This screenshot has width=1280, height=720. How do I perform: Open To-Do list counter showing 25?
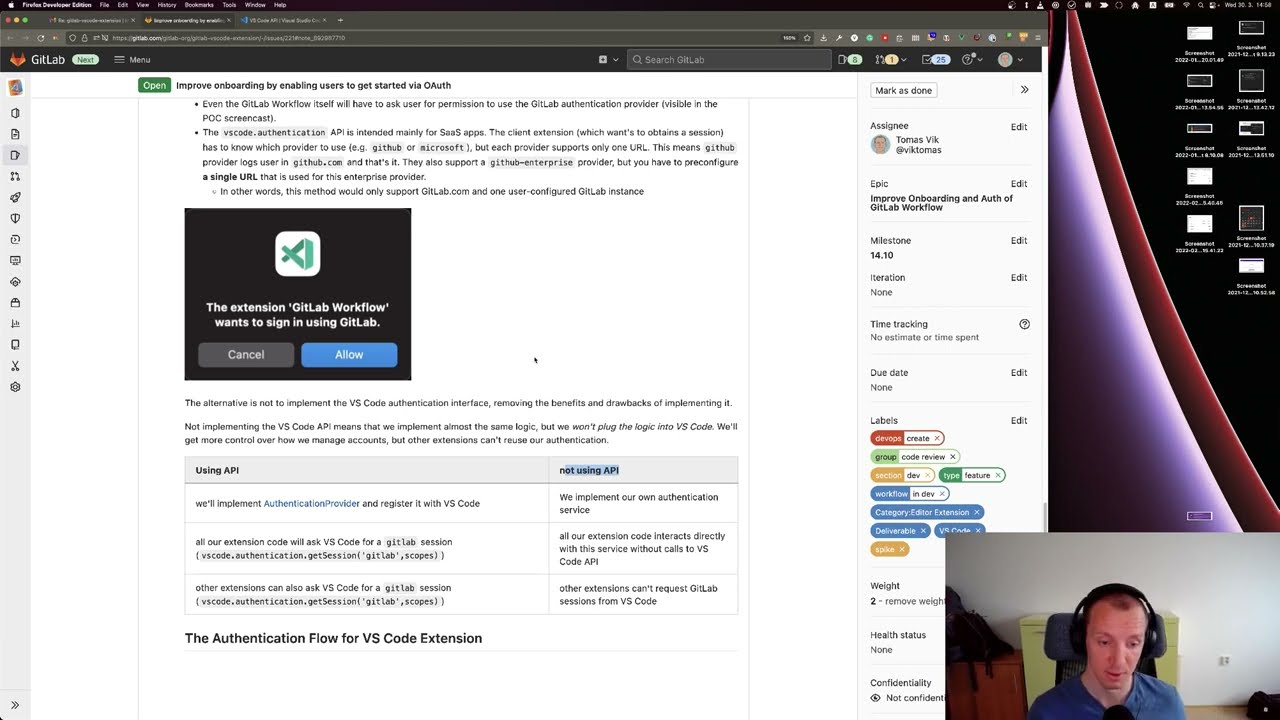(x=935, y=60)
